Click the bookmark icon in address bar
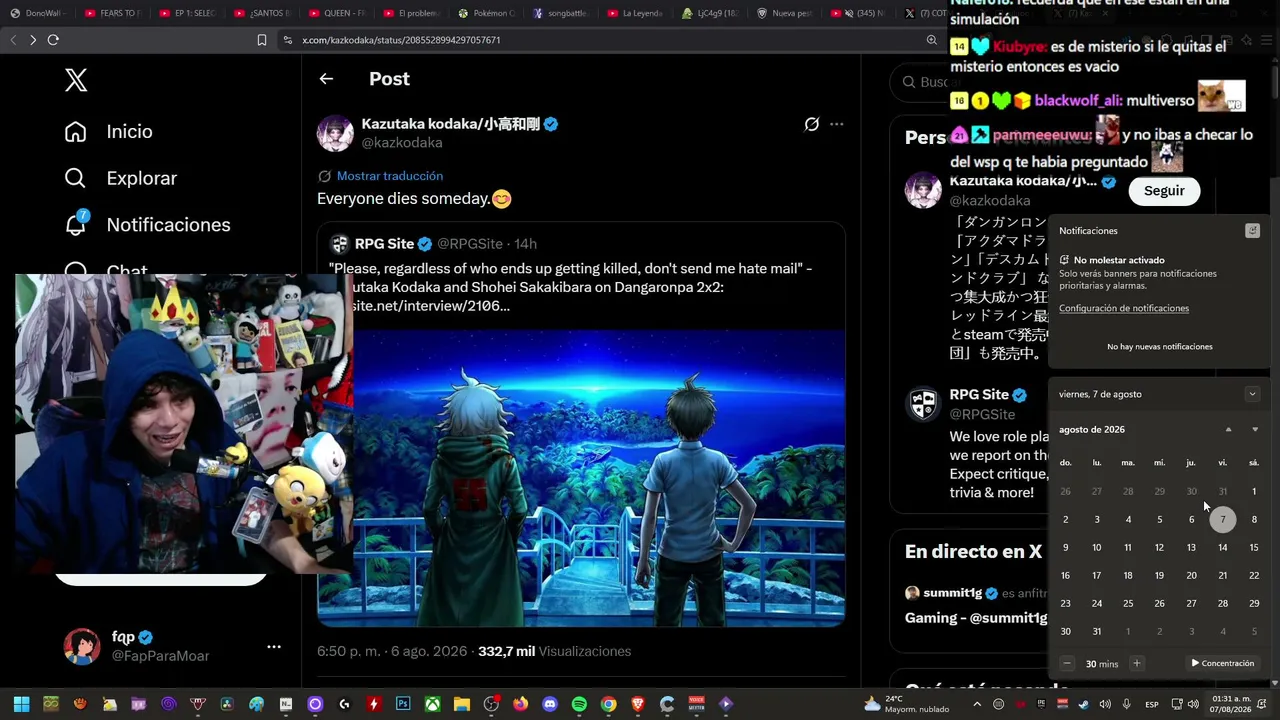The width and height of the screenshot is (1280, 720). [262, 40]
